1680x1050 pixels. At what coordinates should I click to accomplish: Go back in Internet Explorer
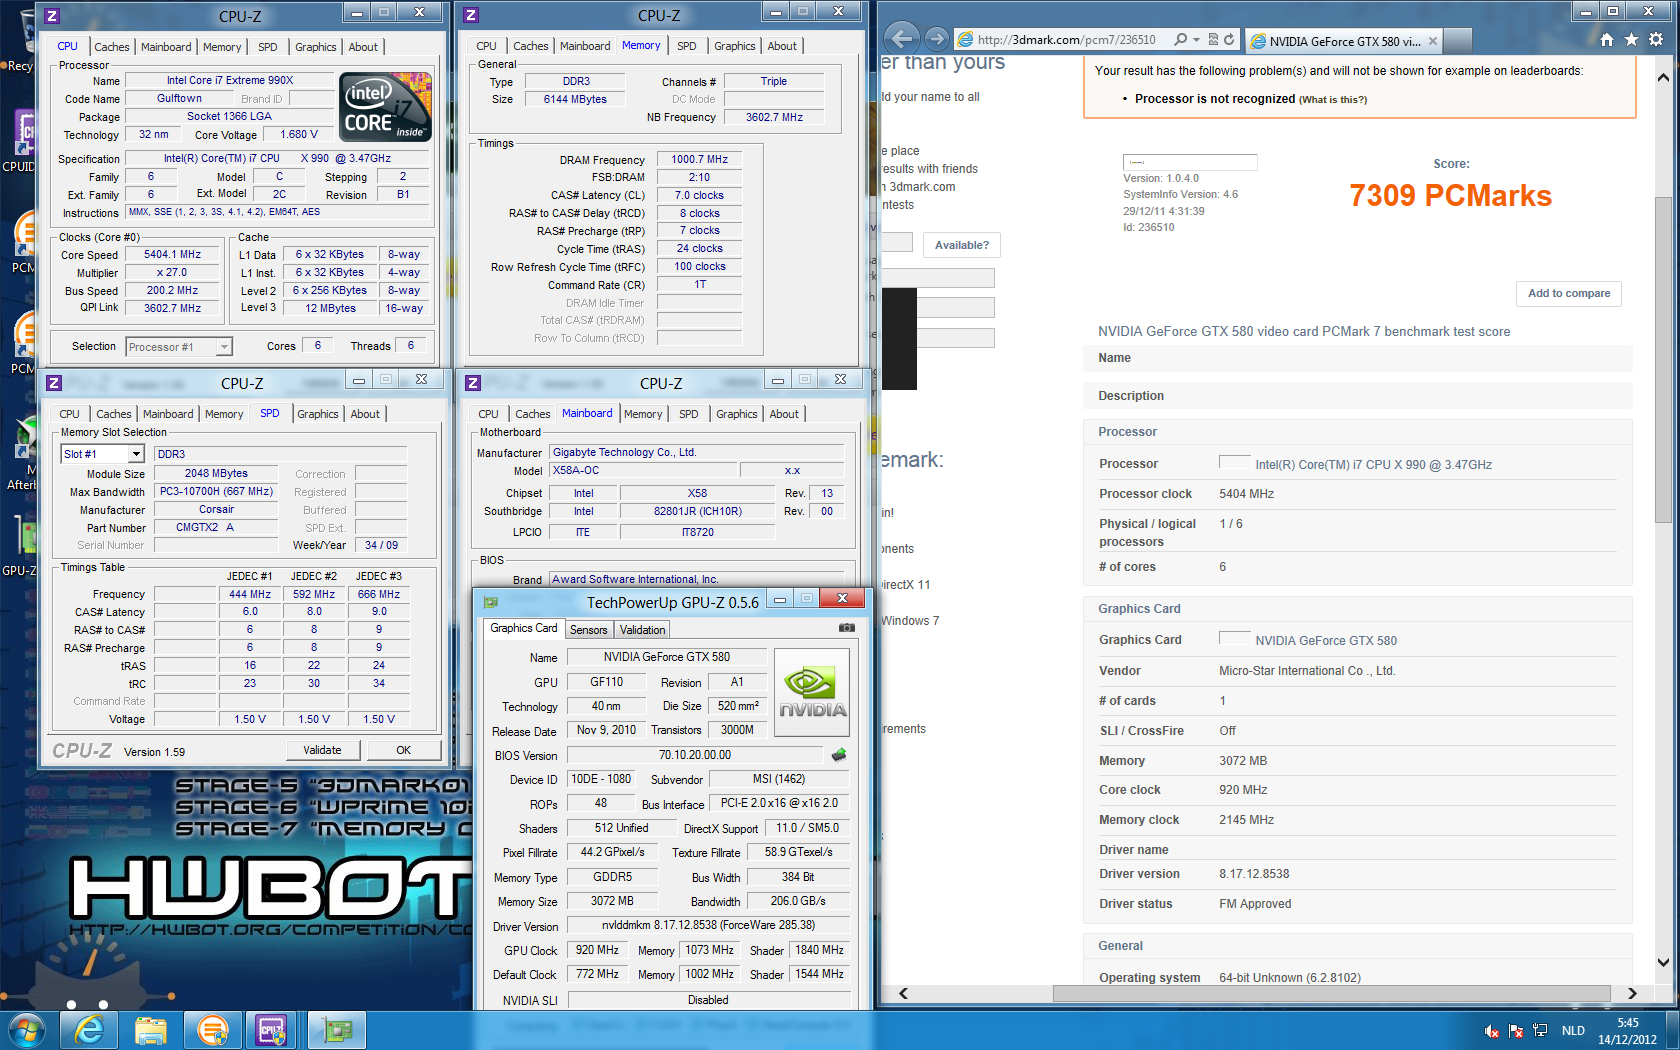coord(901,39)
